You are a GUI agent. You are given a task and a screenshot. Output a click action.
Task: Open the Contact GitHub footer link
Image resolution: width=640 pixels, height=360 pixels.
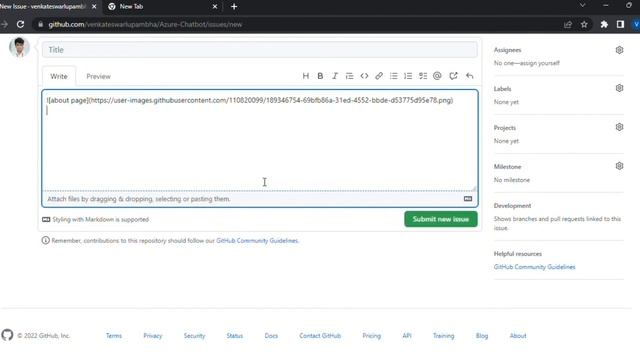(320, 336)
